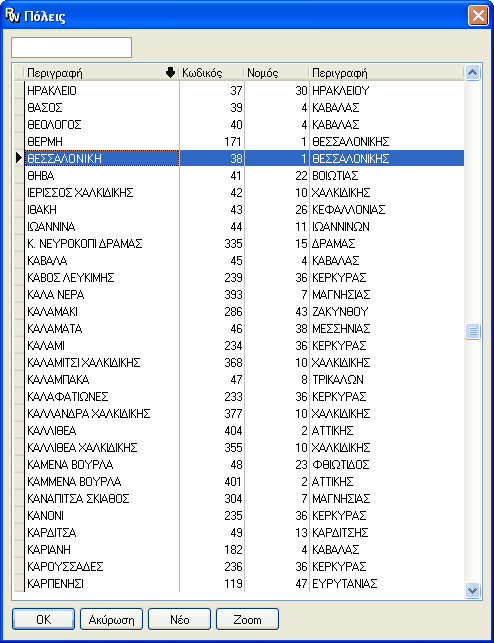Select the ΚΑΡΠΕΝΗΣΙ row
The image size is (494, 643).
click(x=244, y=583)
